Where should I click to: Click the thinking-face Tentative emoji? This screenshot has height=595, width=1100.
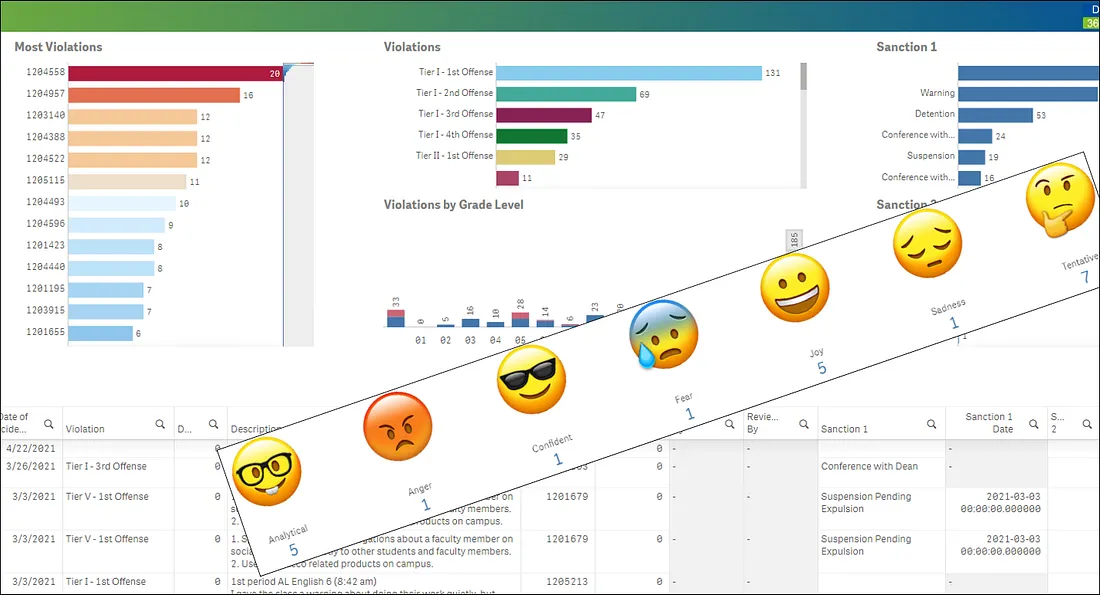(1054, 199)
